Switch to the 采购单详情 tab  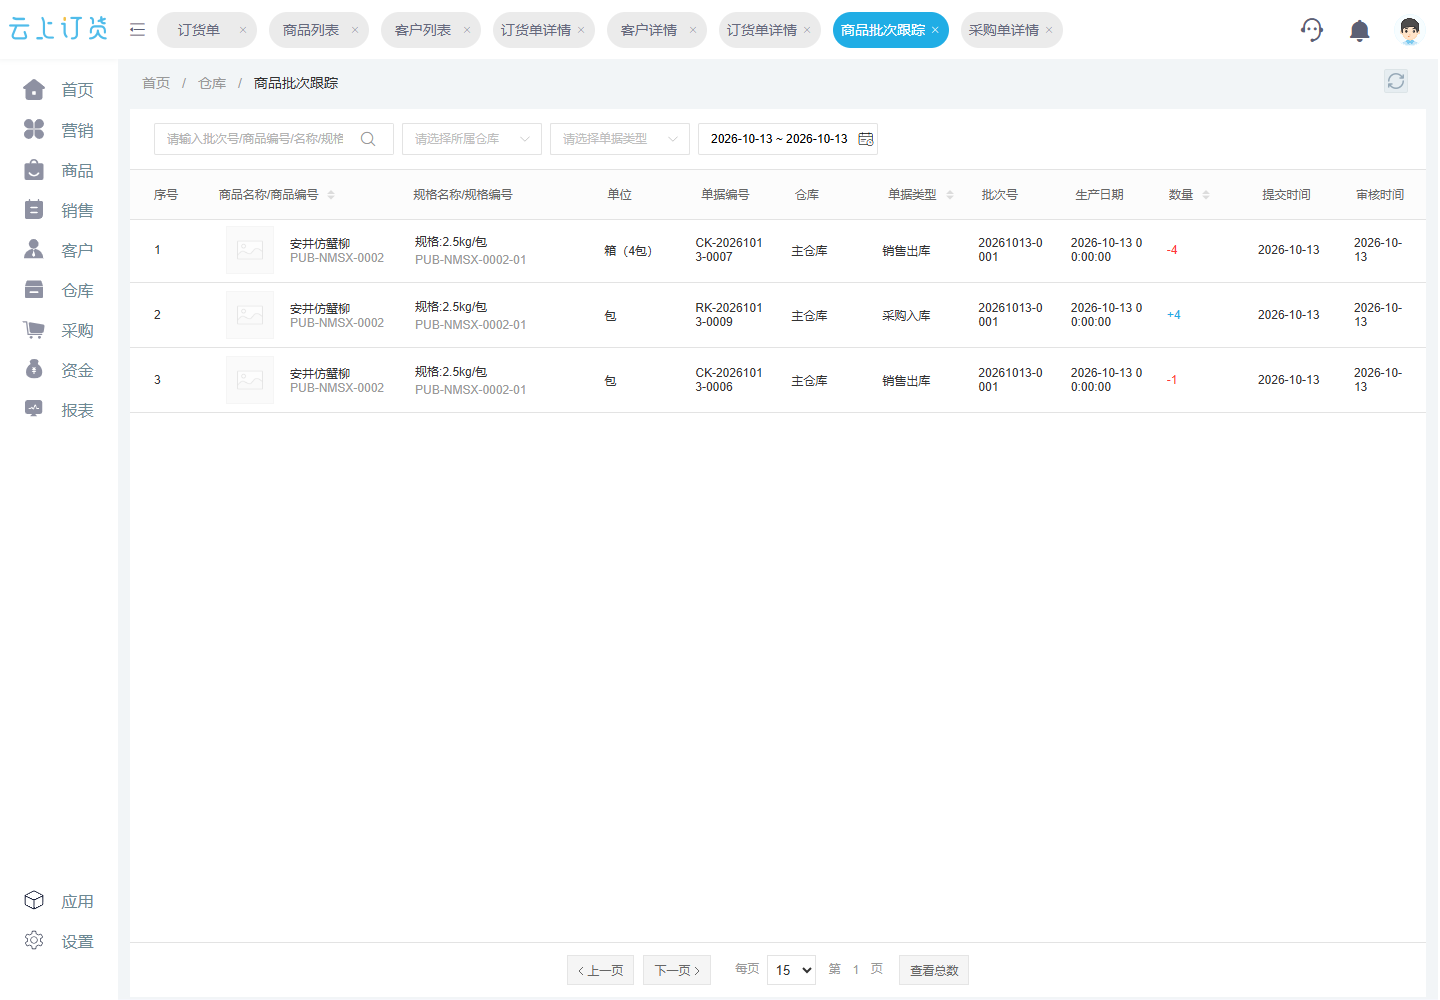pyautogui.click(x=1004, y=30)
